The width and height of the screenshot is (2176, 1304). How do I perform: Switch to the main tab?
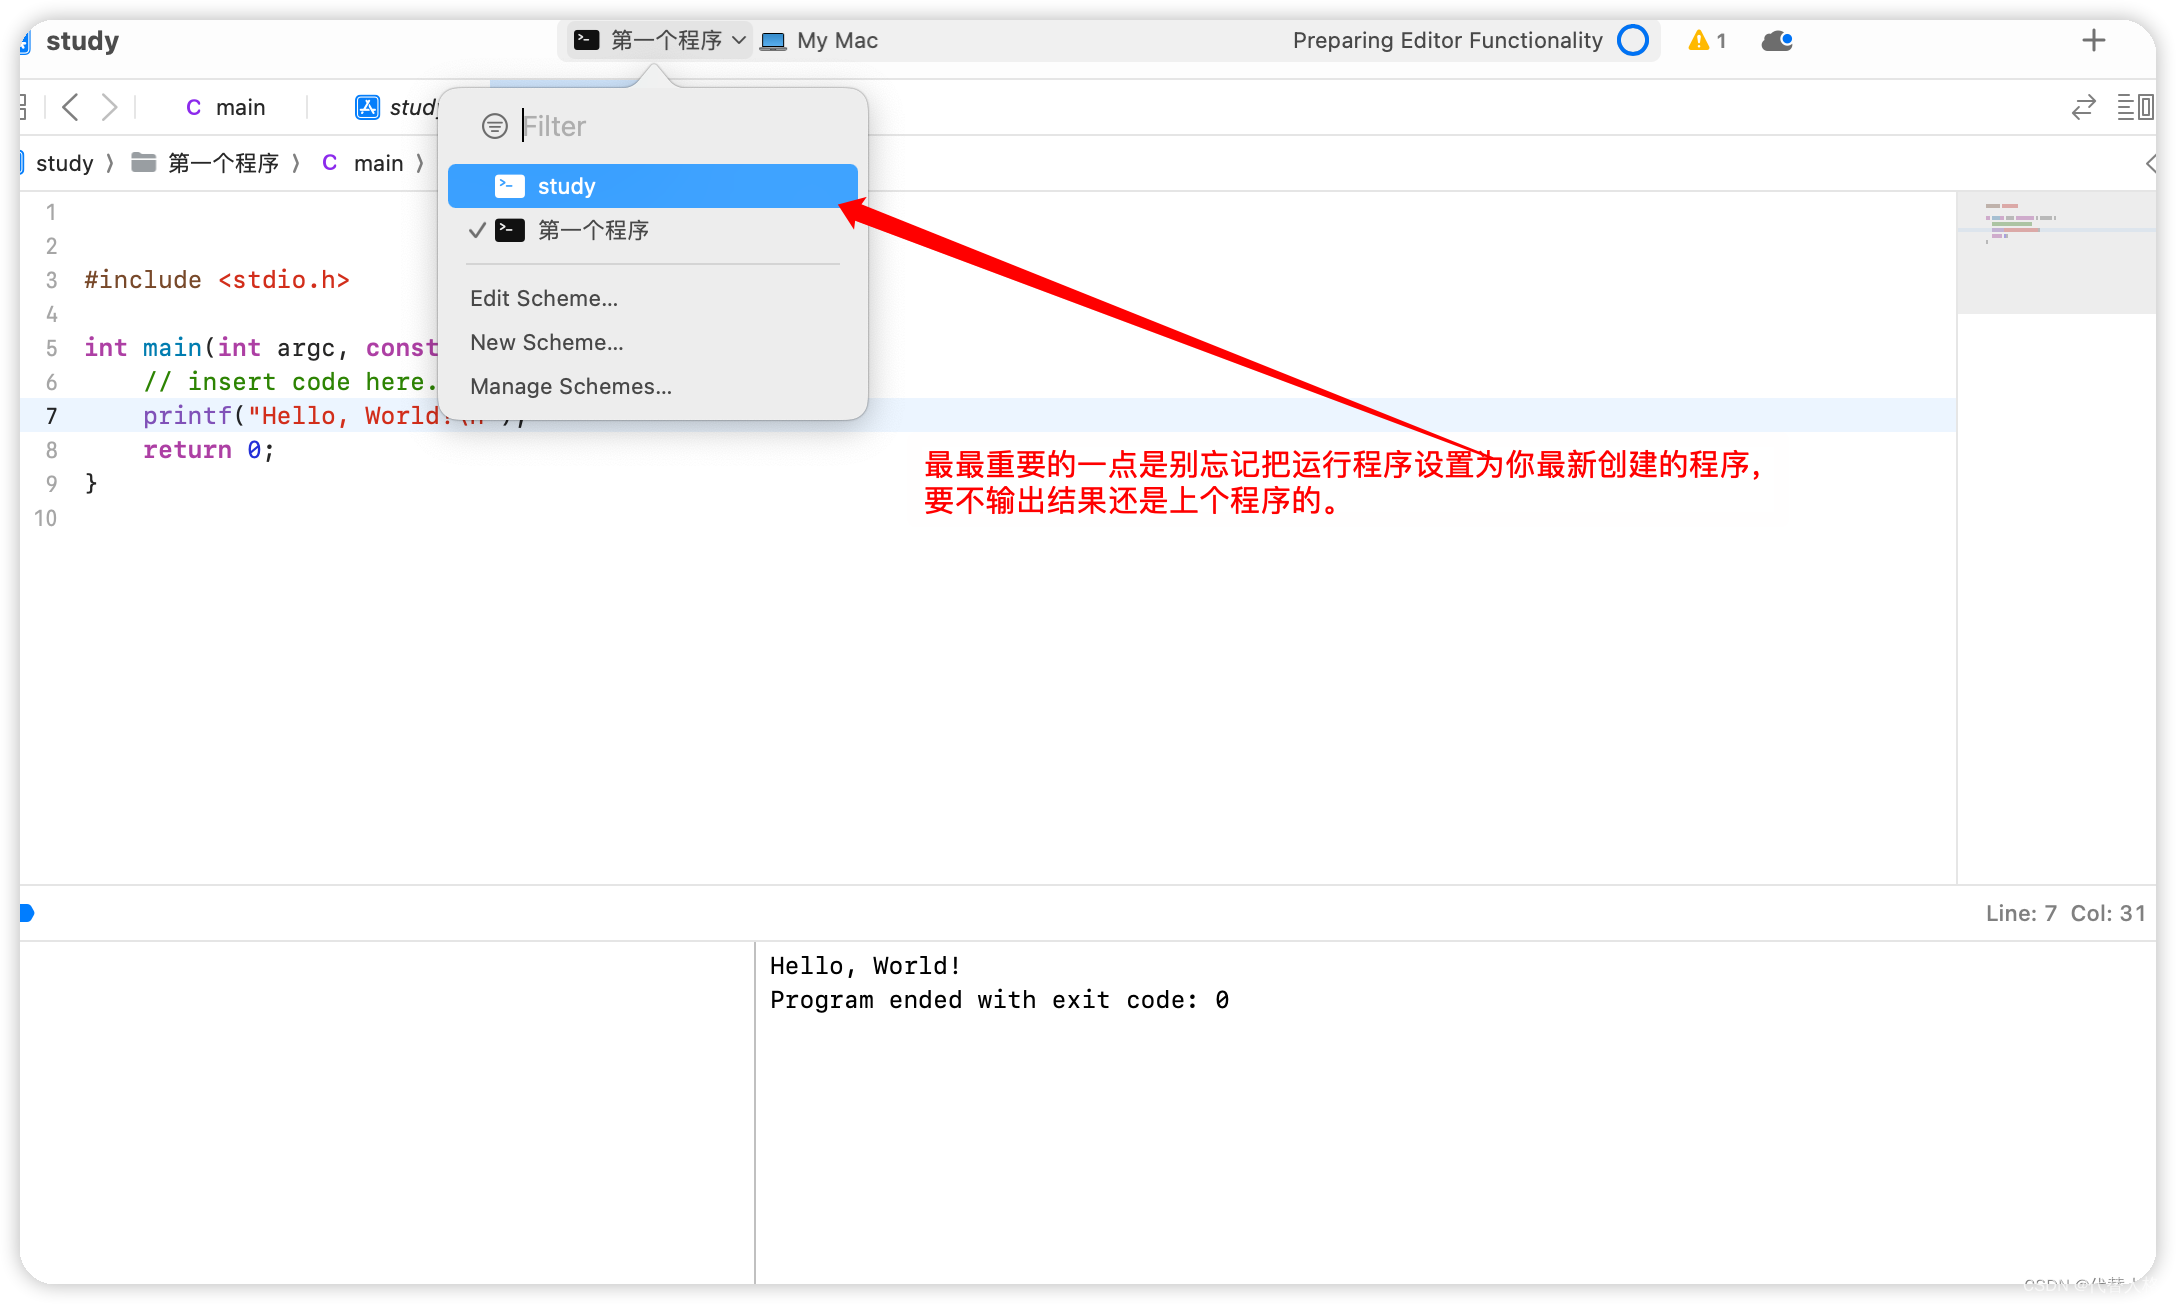pos(240,106)
